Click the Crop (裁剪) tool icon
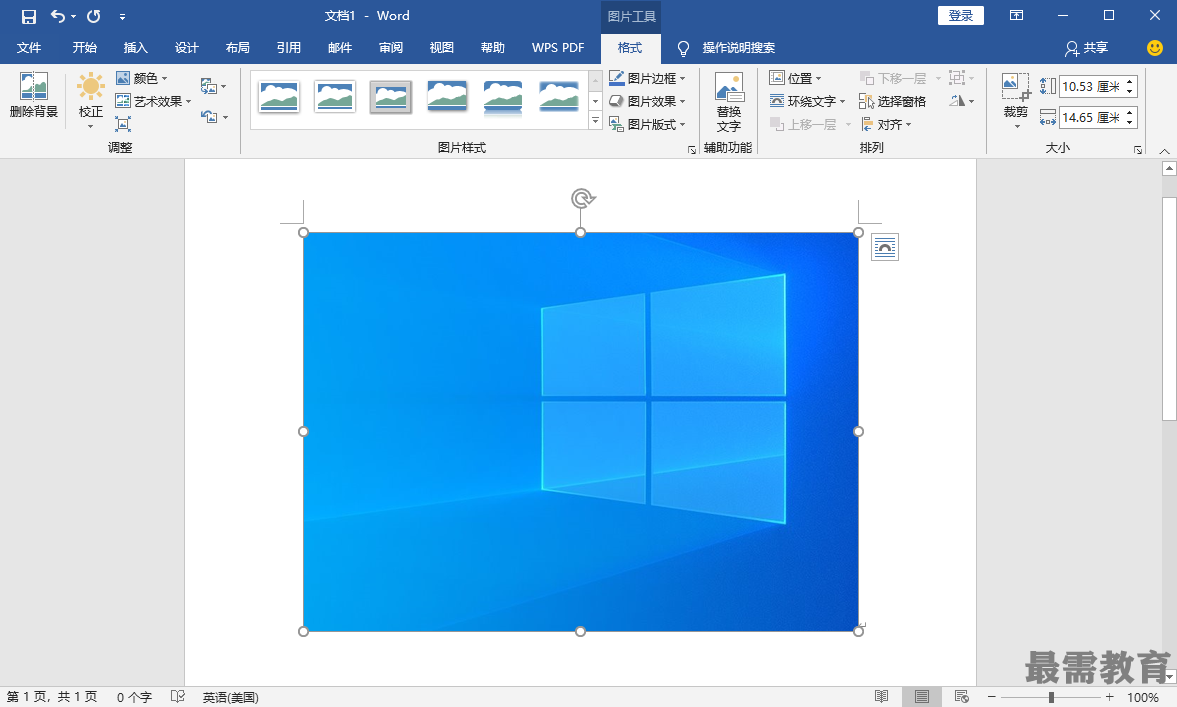 click(1016, 86)
